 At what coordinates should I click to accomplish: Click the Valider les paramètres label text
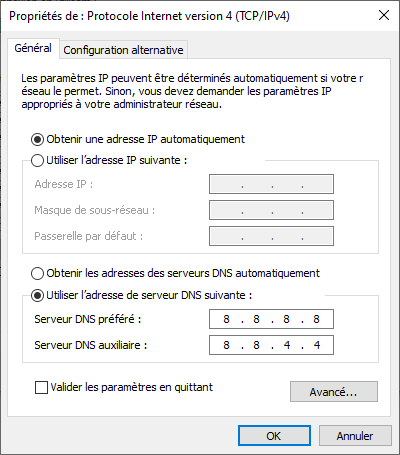click(132, 387)
